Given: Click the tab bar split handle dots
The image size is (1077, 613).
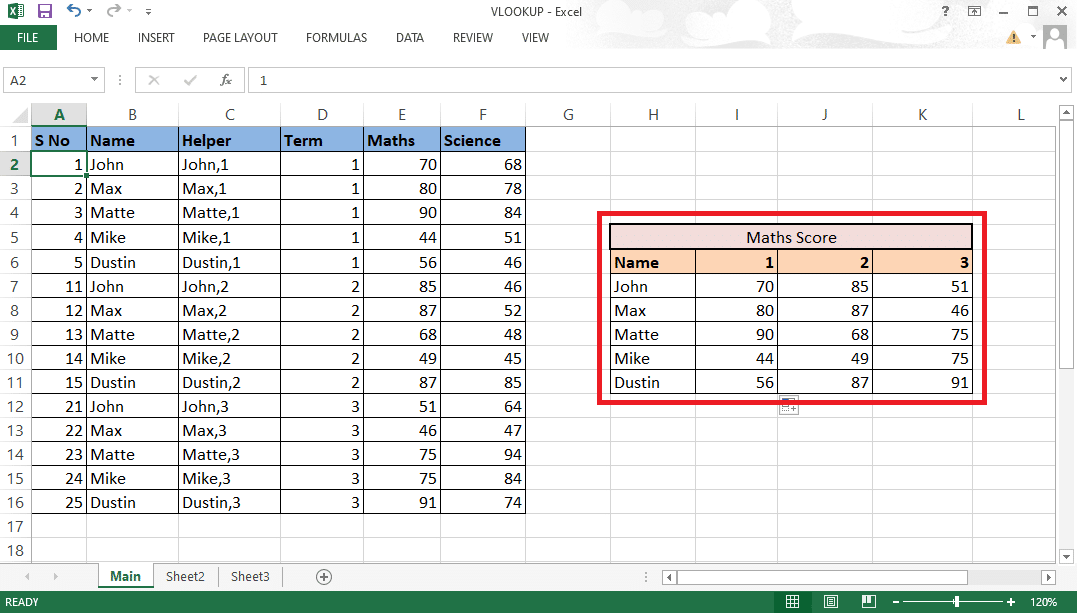Looking at the screenshot, I should [x=646, y=577].
